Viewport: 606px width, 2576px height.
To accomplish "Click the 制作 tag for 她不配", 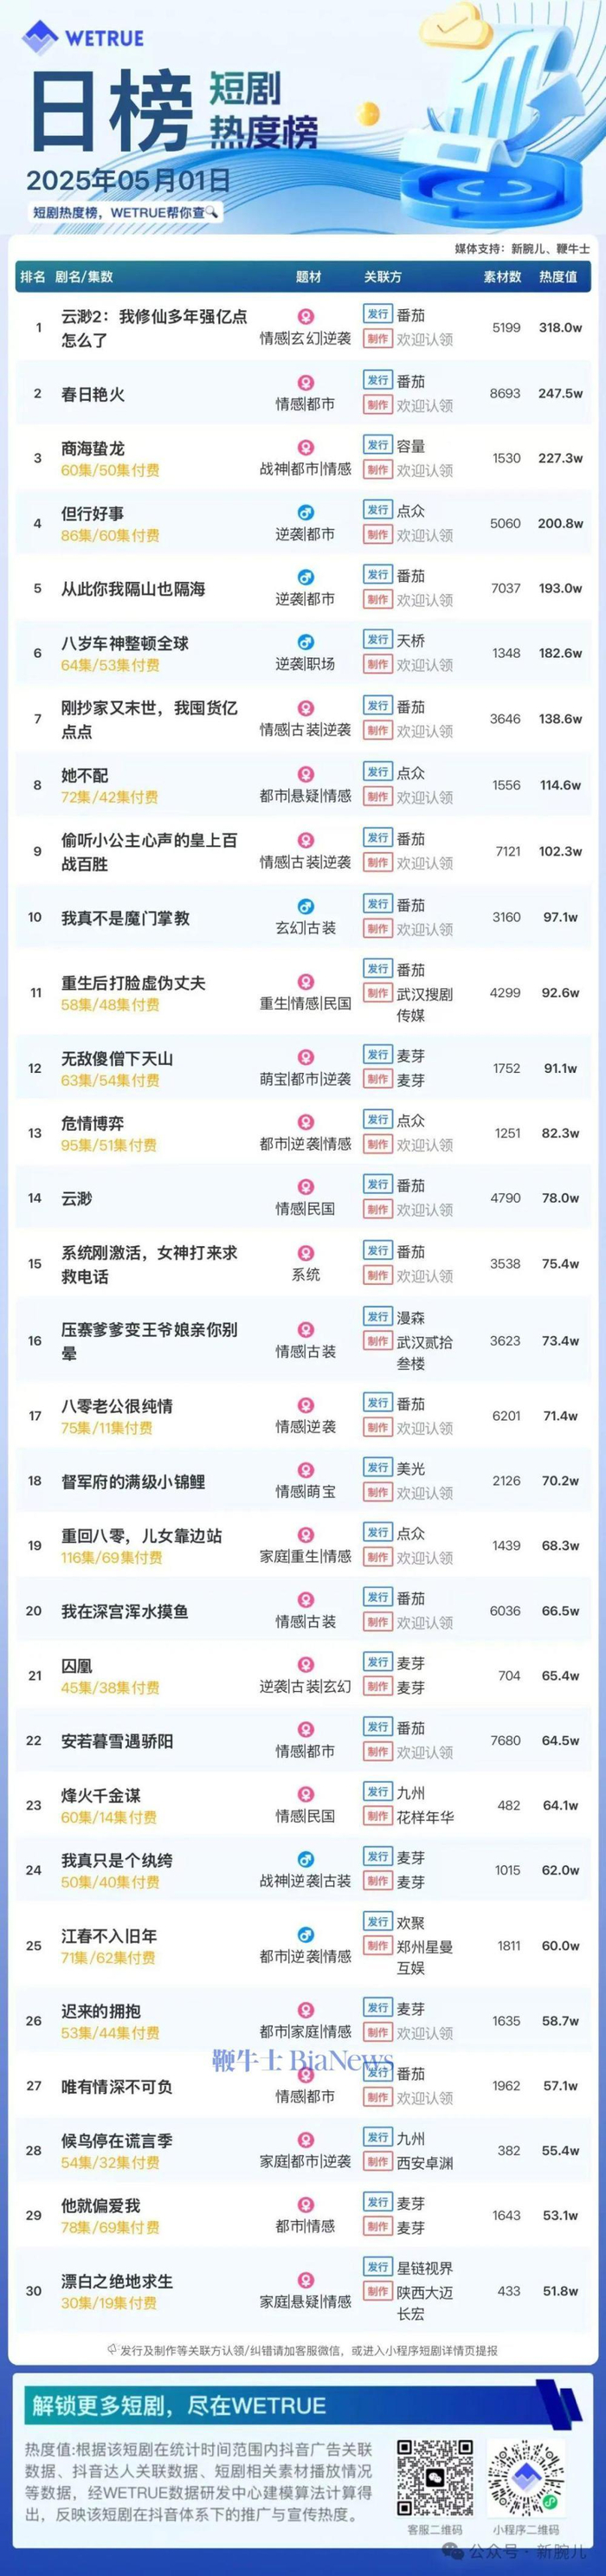I will [377, 797].
